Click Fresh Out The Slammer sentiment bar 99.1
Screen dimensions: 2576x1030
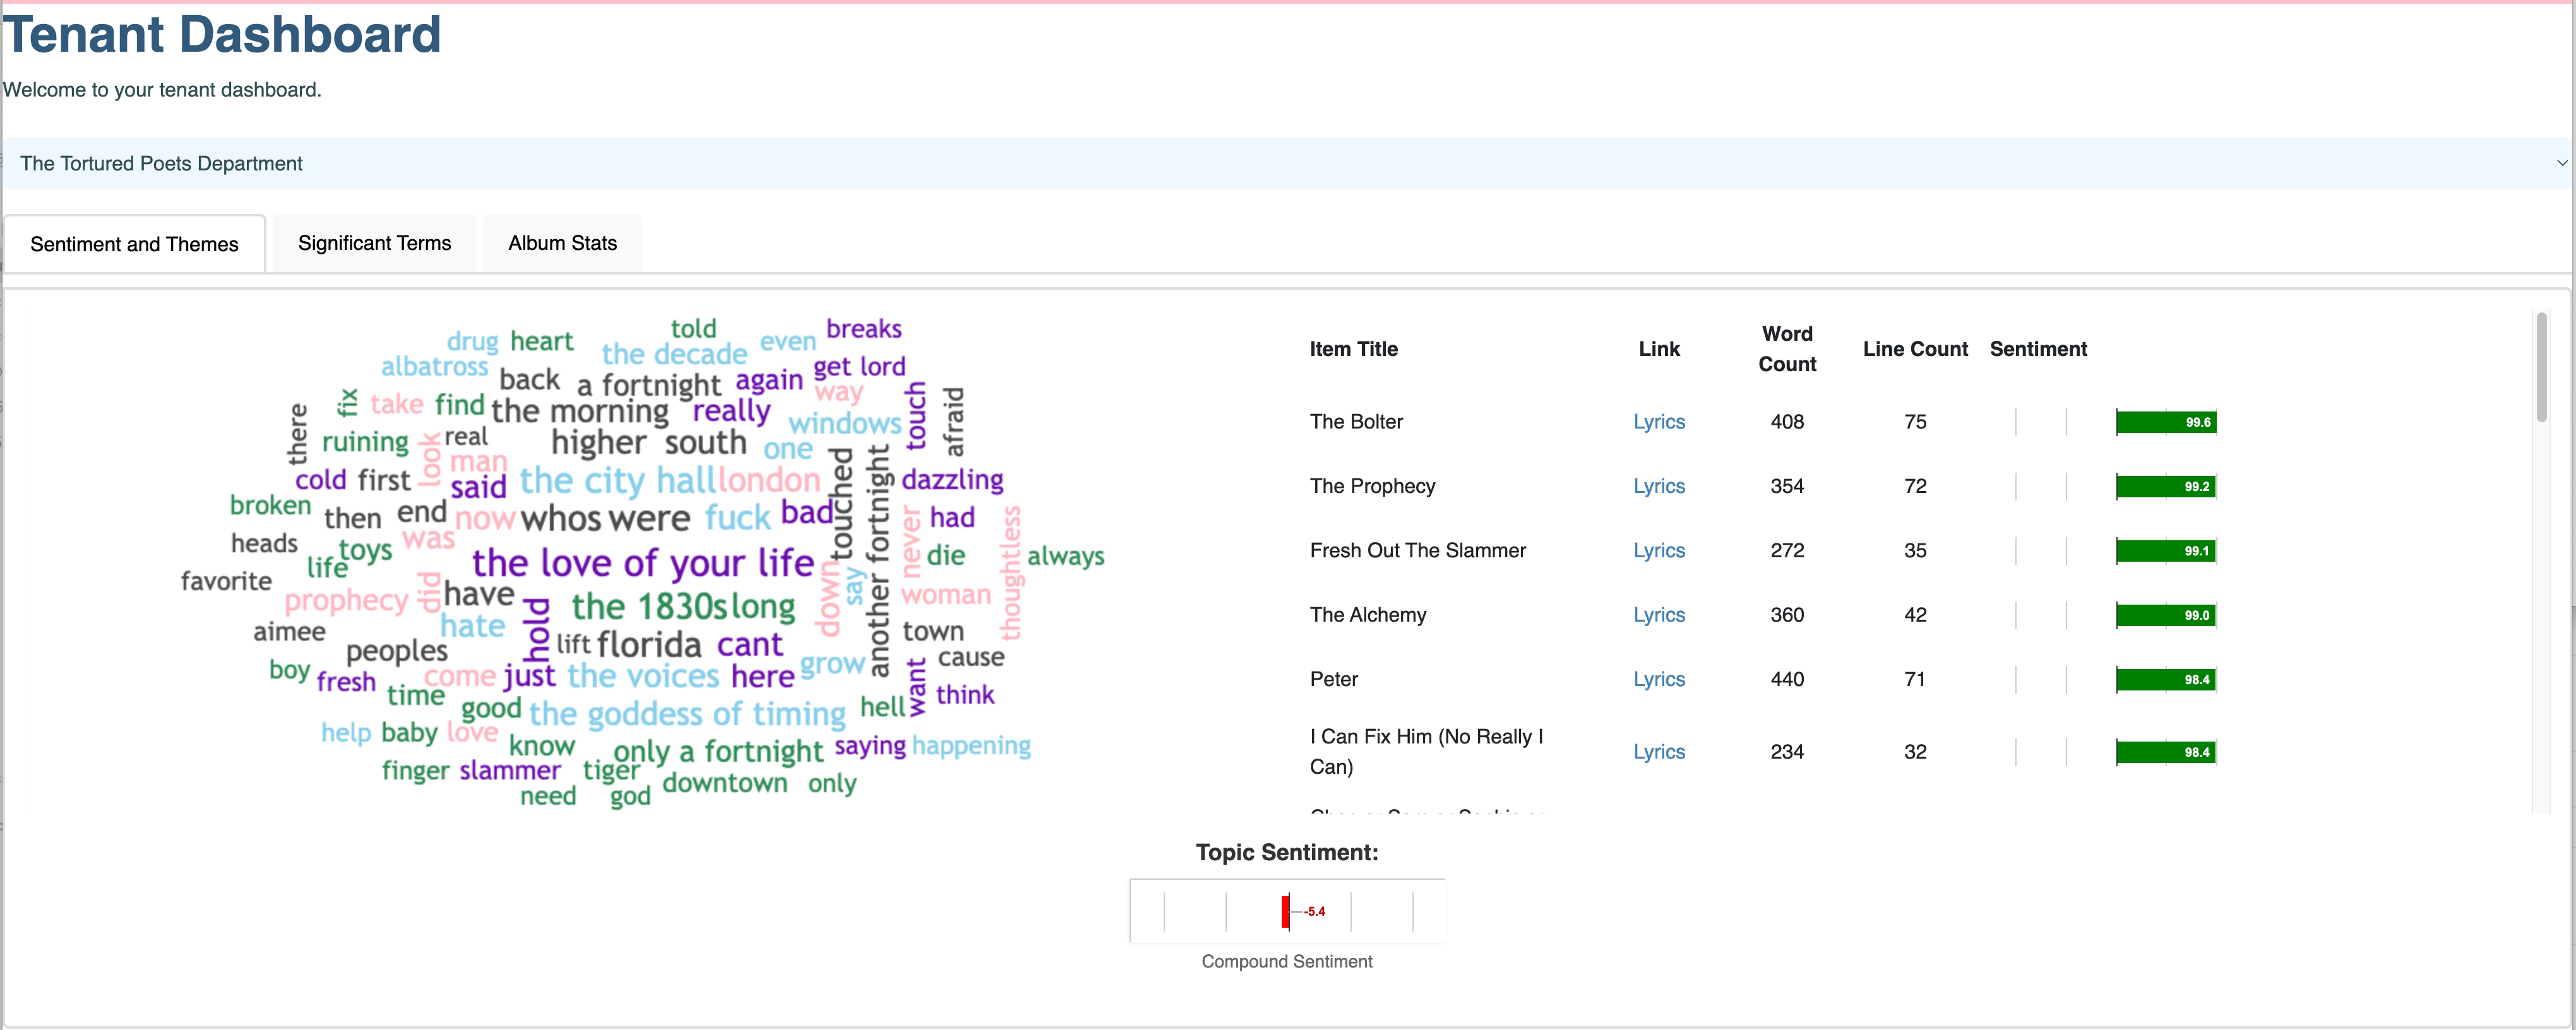pyautogui.click(x=2166, y=551)
